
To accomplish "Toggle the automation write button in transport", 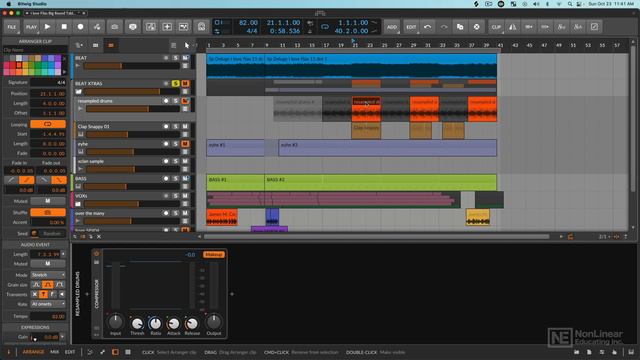I will (97, 27).
